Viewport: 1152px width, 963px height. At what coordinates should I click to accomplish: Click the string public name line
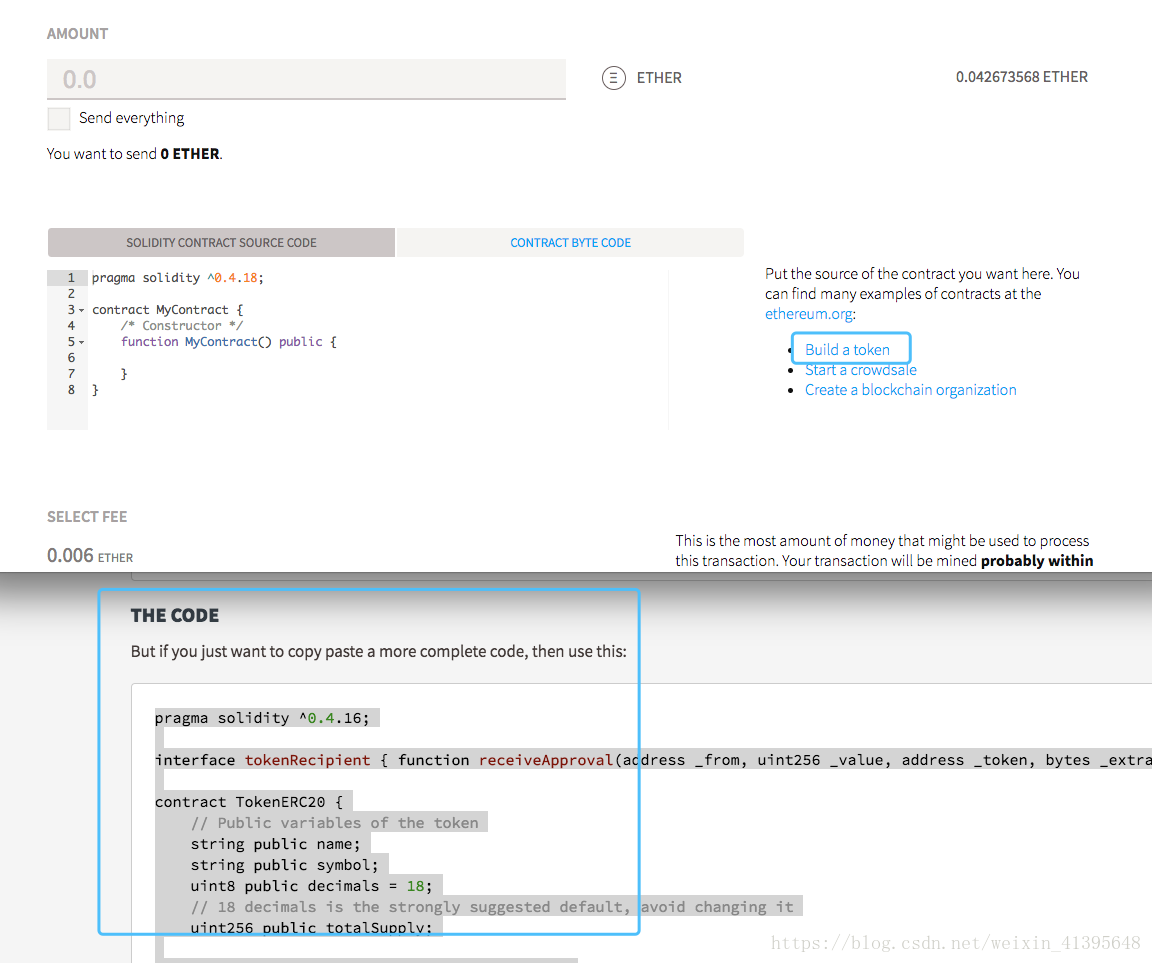point(276,844)
